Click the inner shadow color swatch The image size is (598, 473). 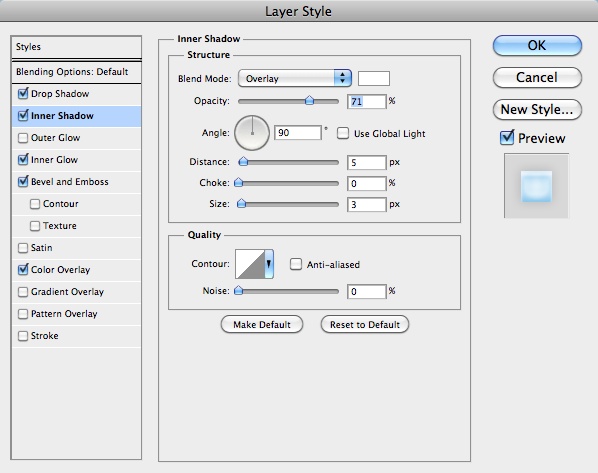pyautogui.click(x=374, y=78)
